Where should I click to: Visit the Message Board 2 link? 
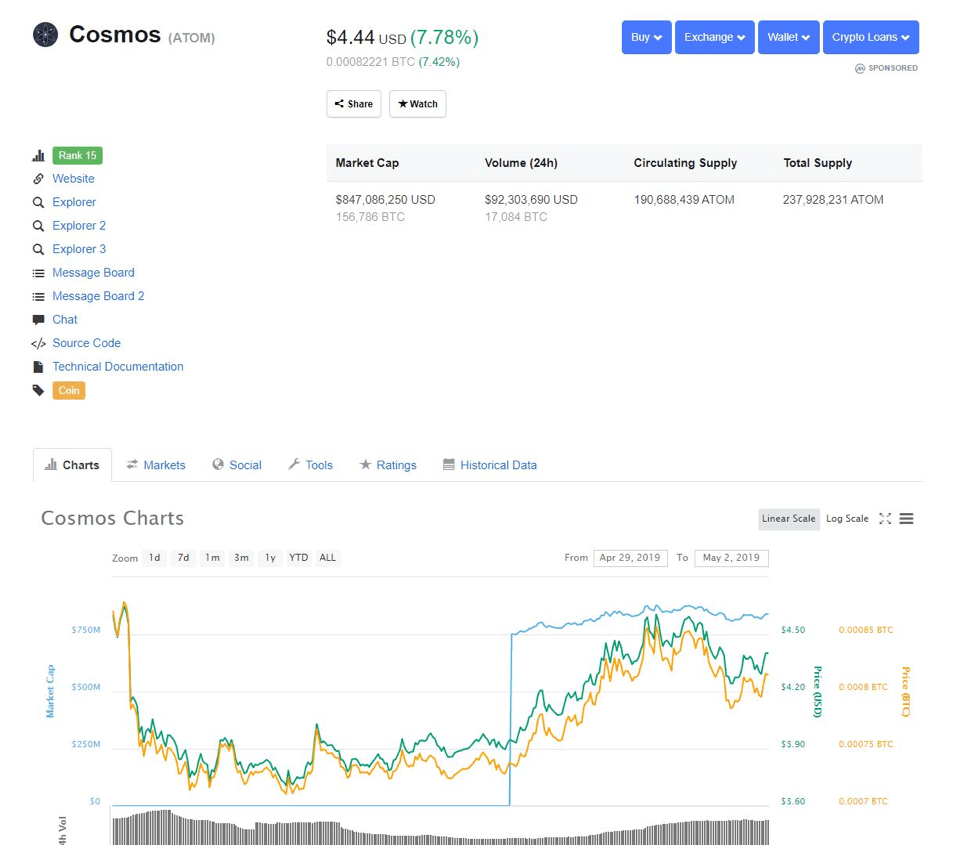tap(98, 296)
